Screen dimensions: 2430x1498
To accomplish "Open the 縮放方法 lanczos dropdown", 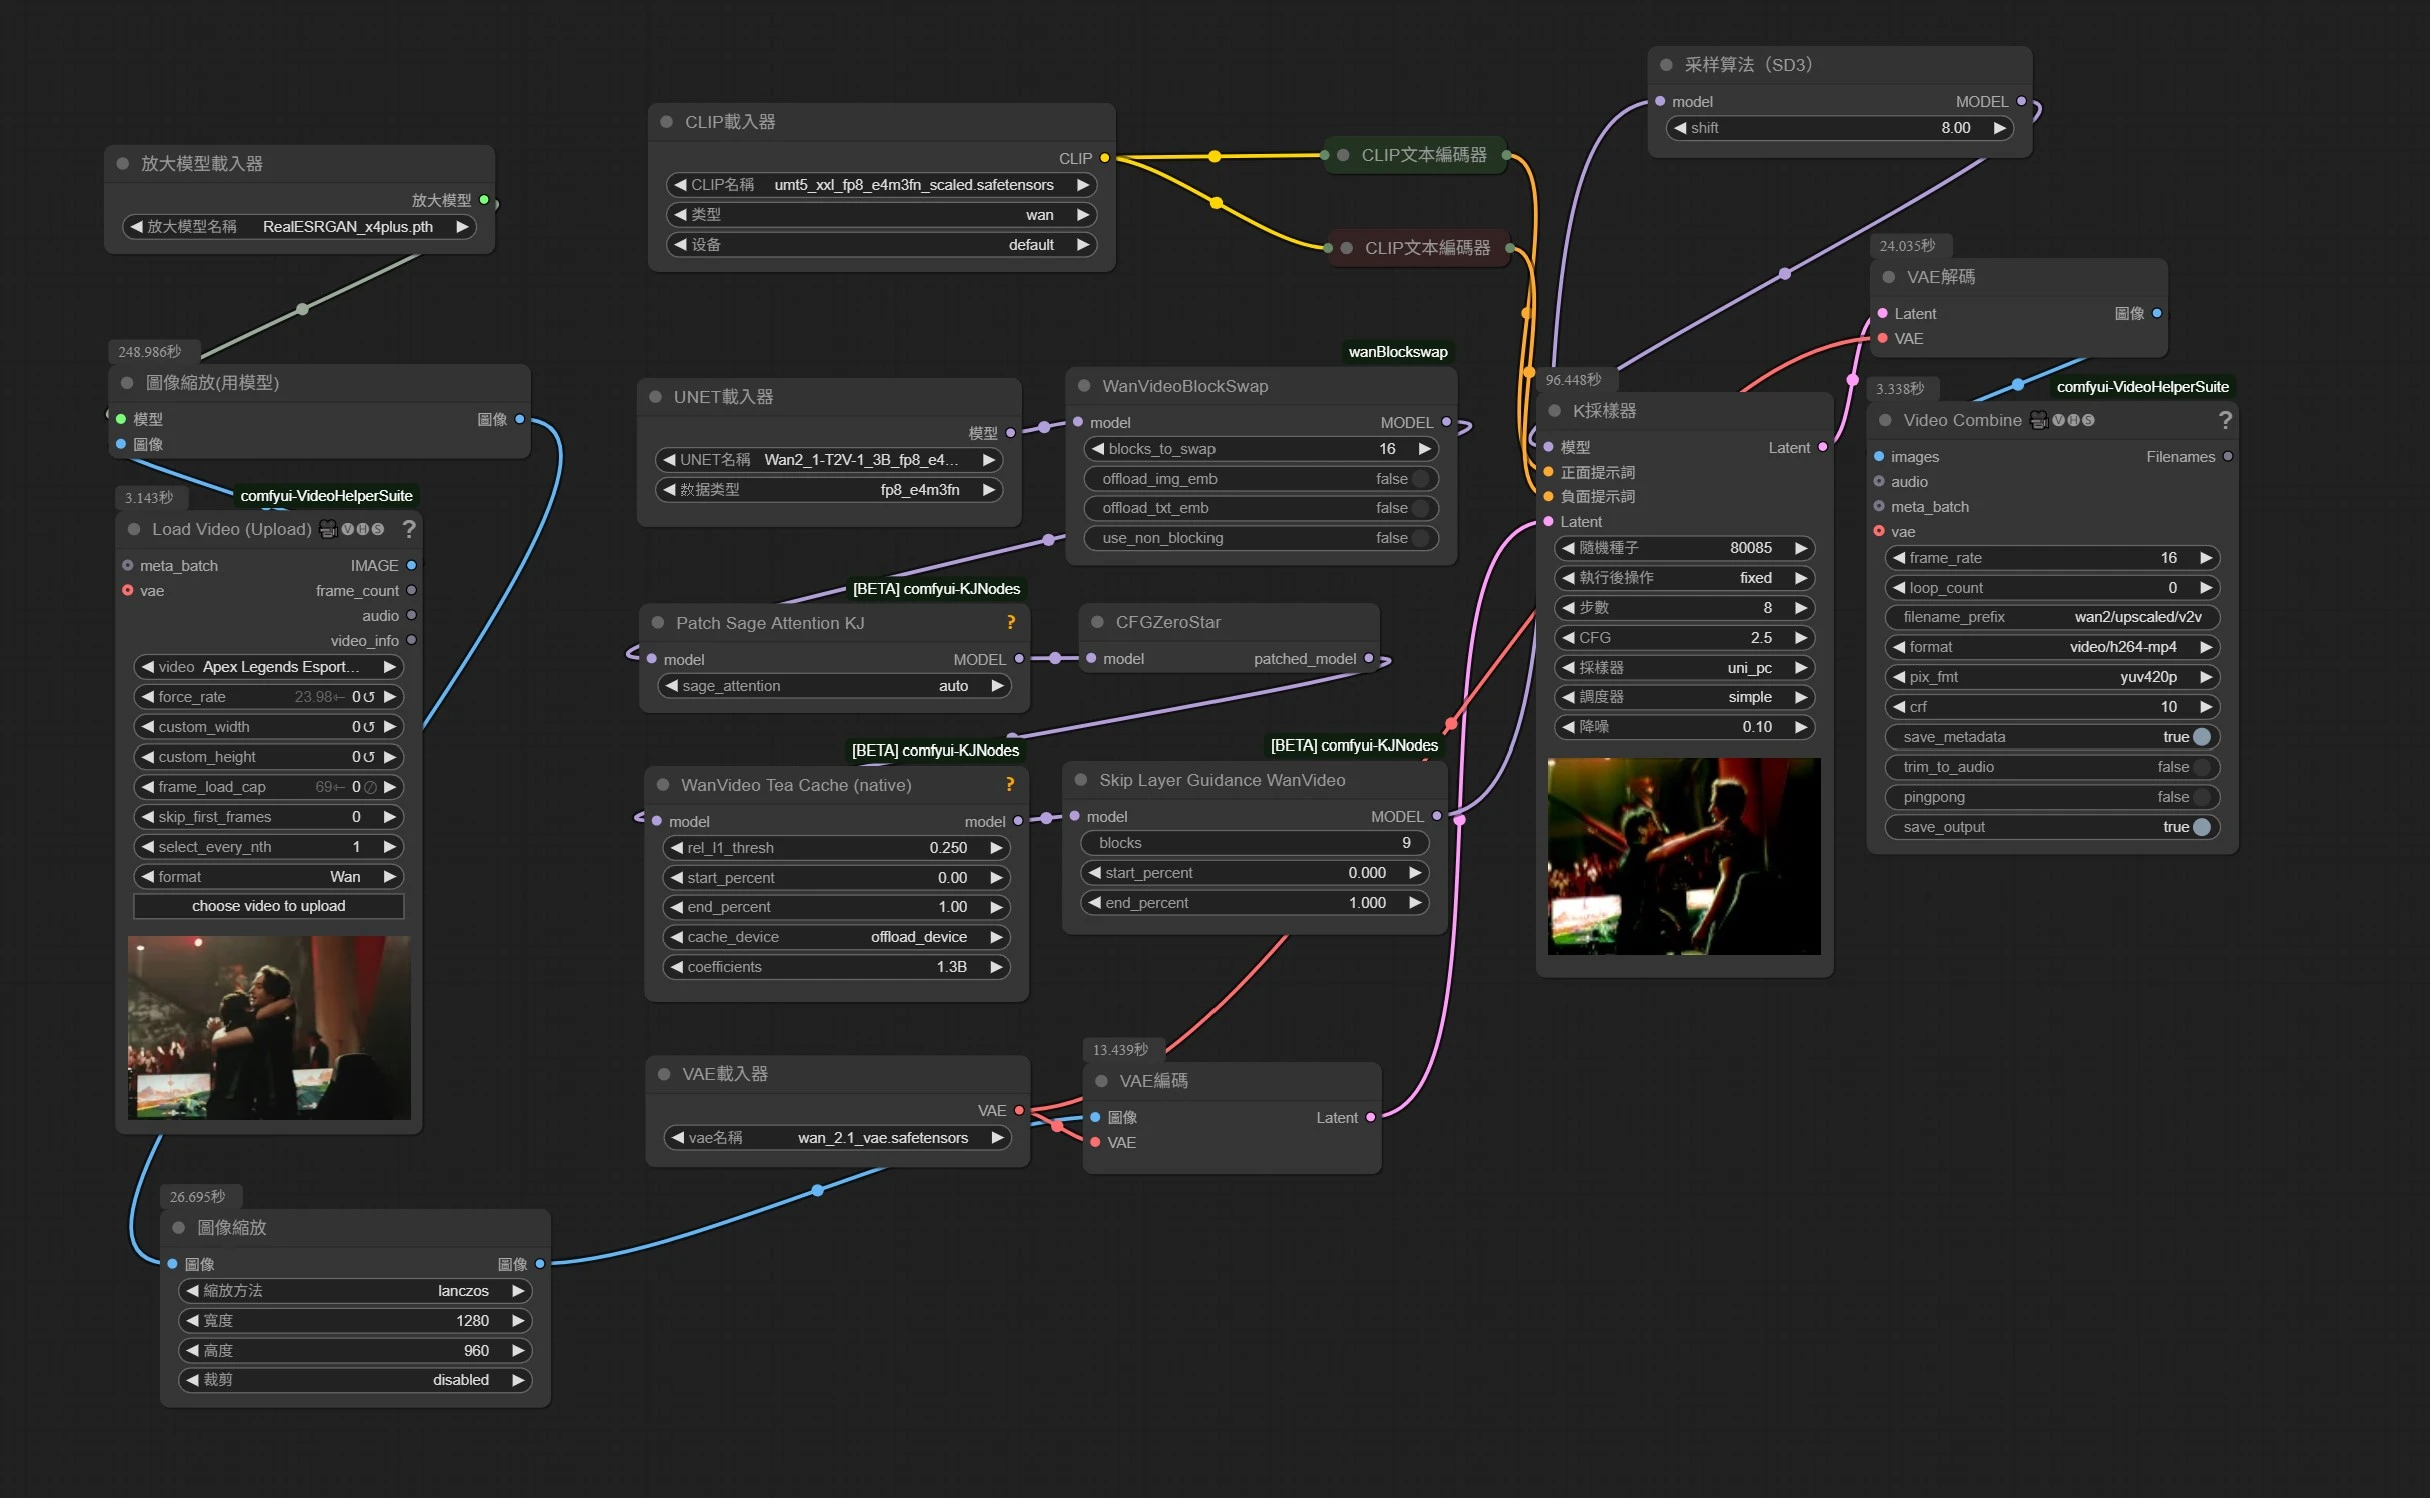I will point(355,1291).
